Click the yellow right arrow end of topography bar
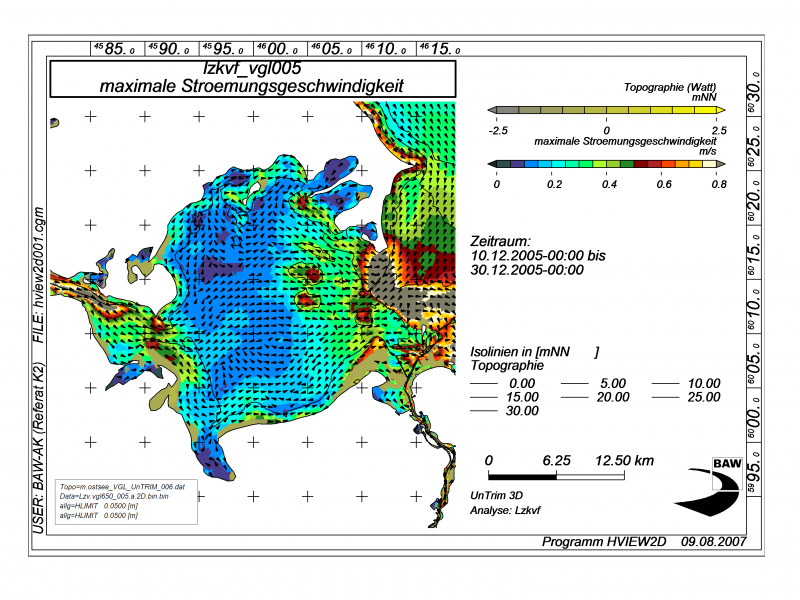 click(x=721, y=110)
